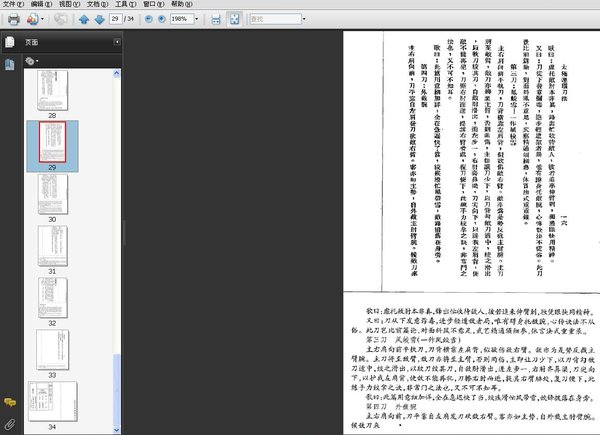Open the Find box options dropdown arrow
The height and width of the screenshot is (435, 600).
point(304,19)
